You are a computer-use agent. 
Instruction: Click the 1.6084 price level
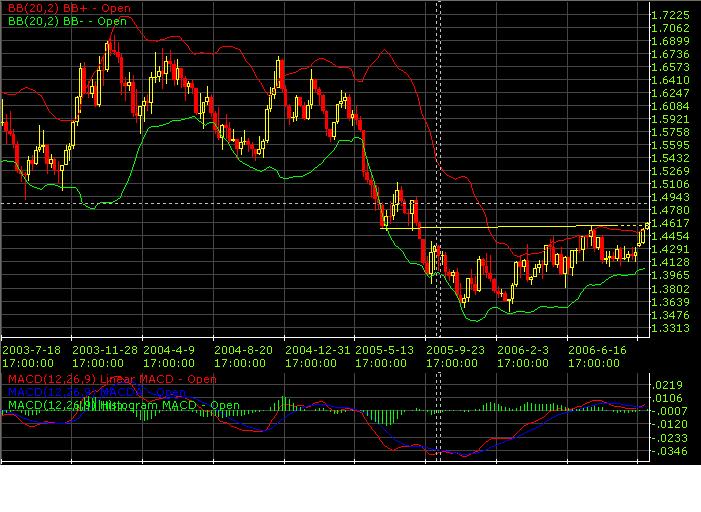[x=670, y=106]
